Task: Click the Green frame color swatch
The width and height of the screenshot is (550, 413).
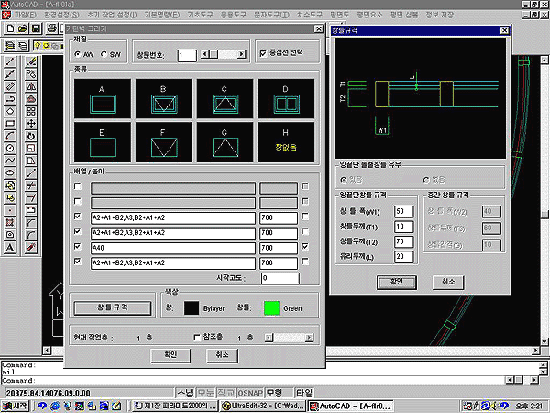Action: pyautogui.click(x=271, y=308)
